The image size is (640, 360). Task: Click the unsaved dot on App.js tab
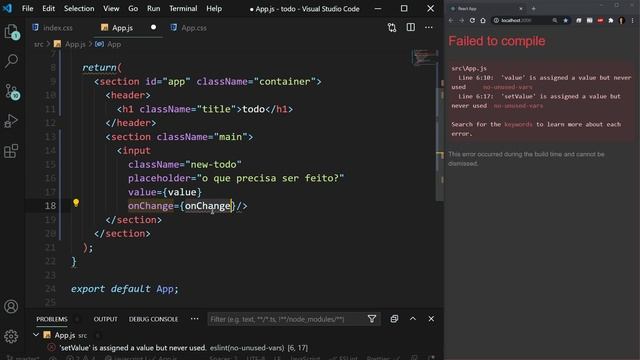click(x=153, y=27)
